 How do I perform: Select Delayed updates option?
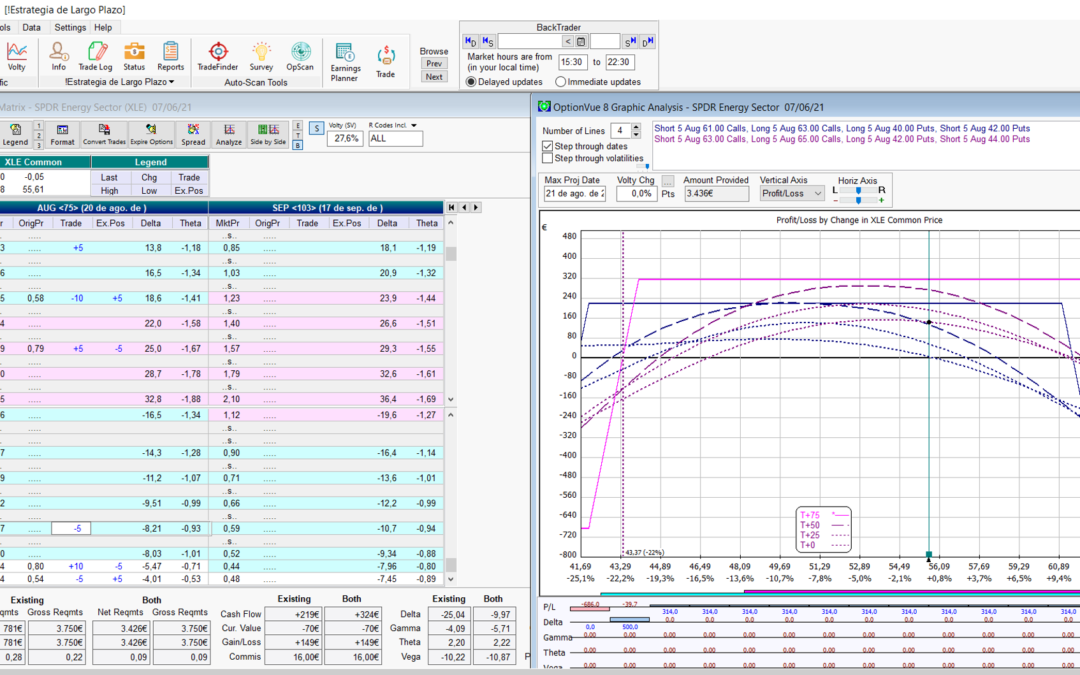click(471, 82)
